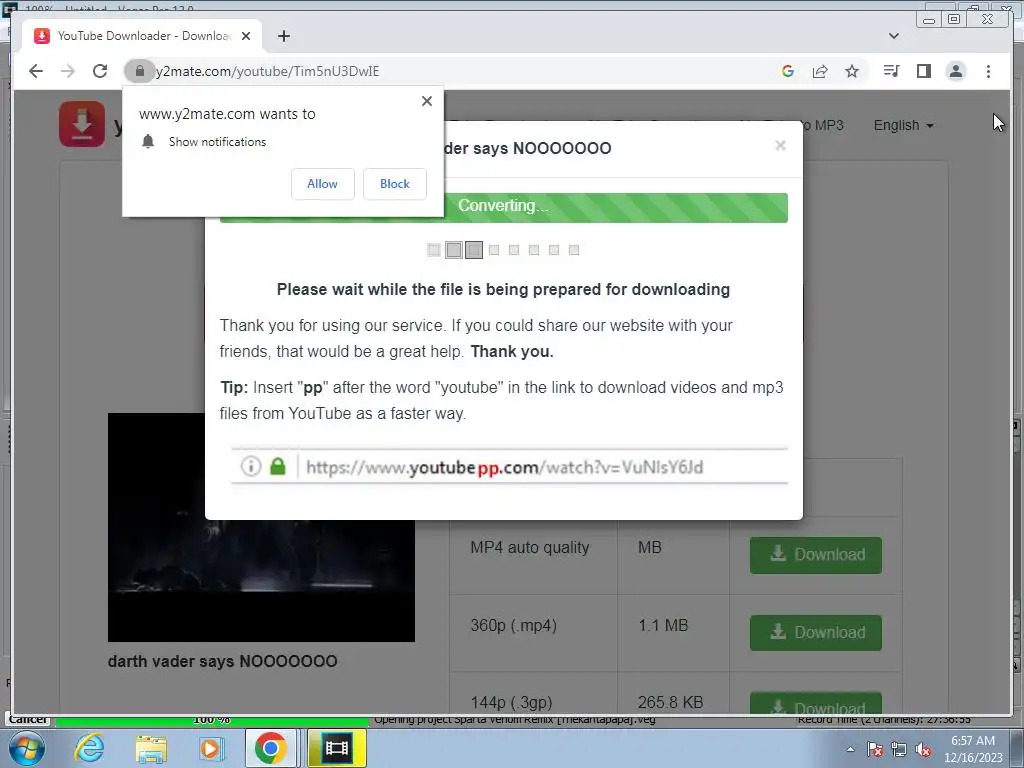Reload the y2mate page
This screenshot has width=1024, height=768.
[100, 71]
